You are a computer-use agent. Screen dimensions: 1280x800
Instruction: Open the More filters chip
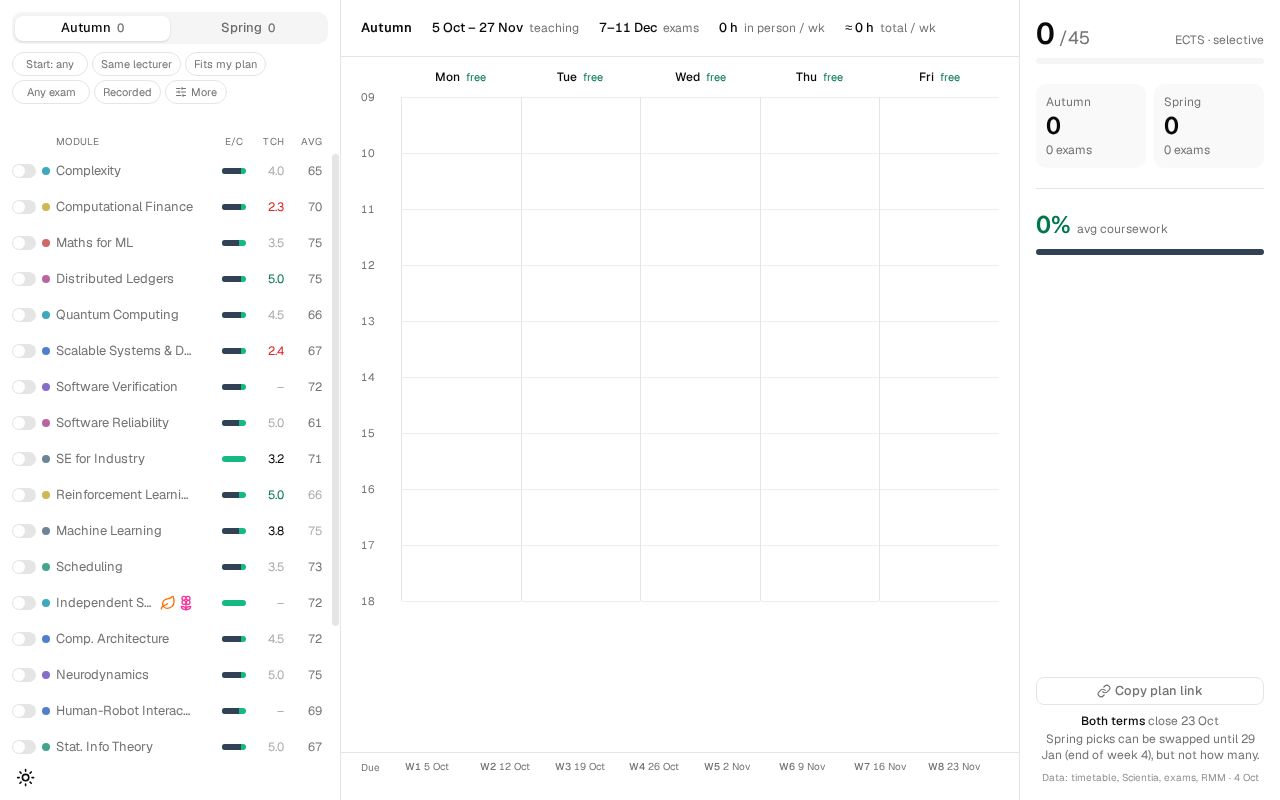196,92
